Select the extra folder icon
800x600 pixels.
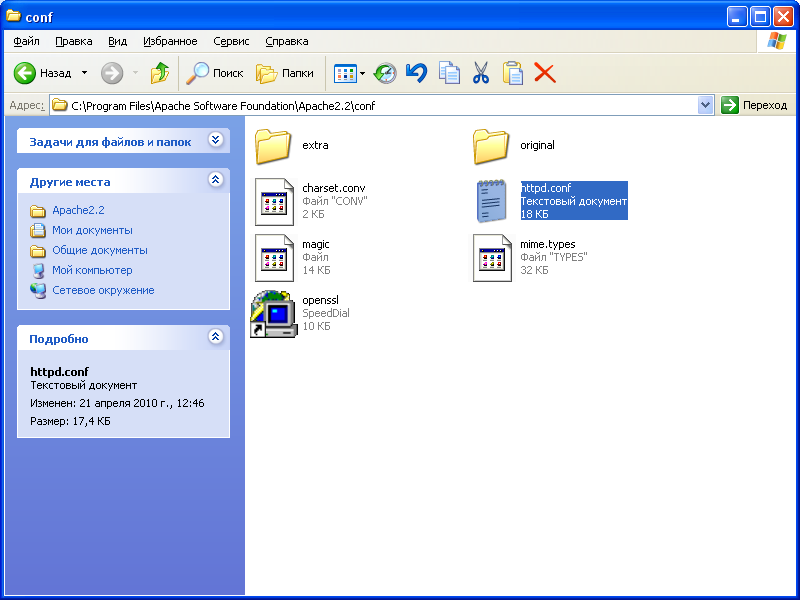tap(273, 146)
